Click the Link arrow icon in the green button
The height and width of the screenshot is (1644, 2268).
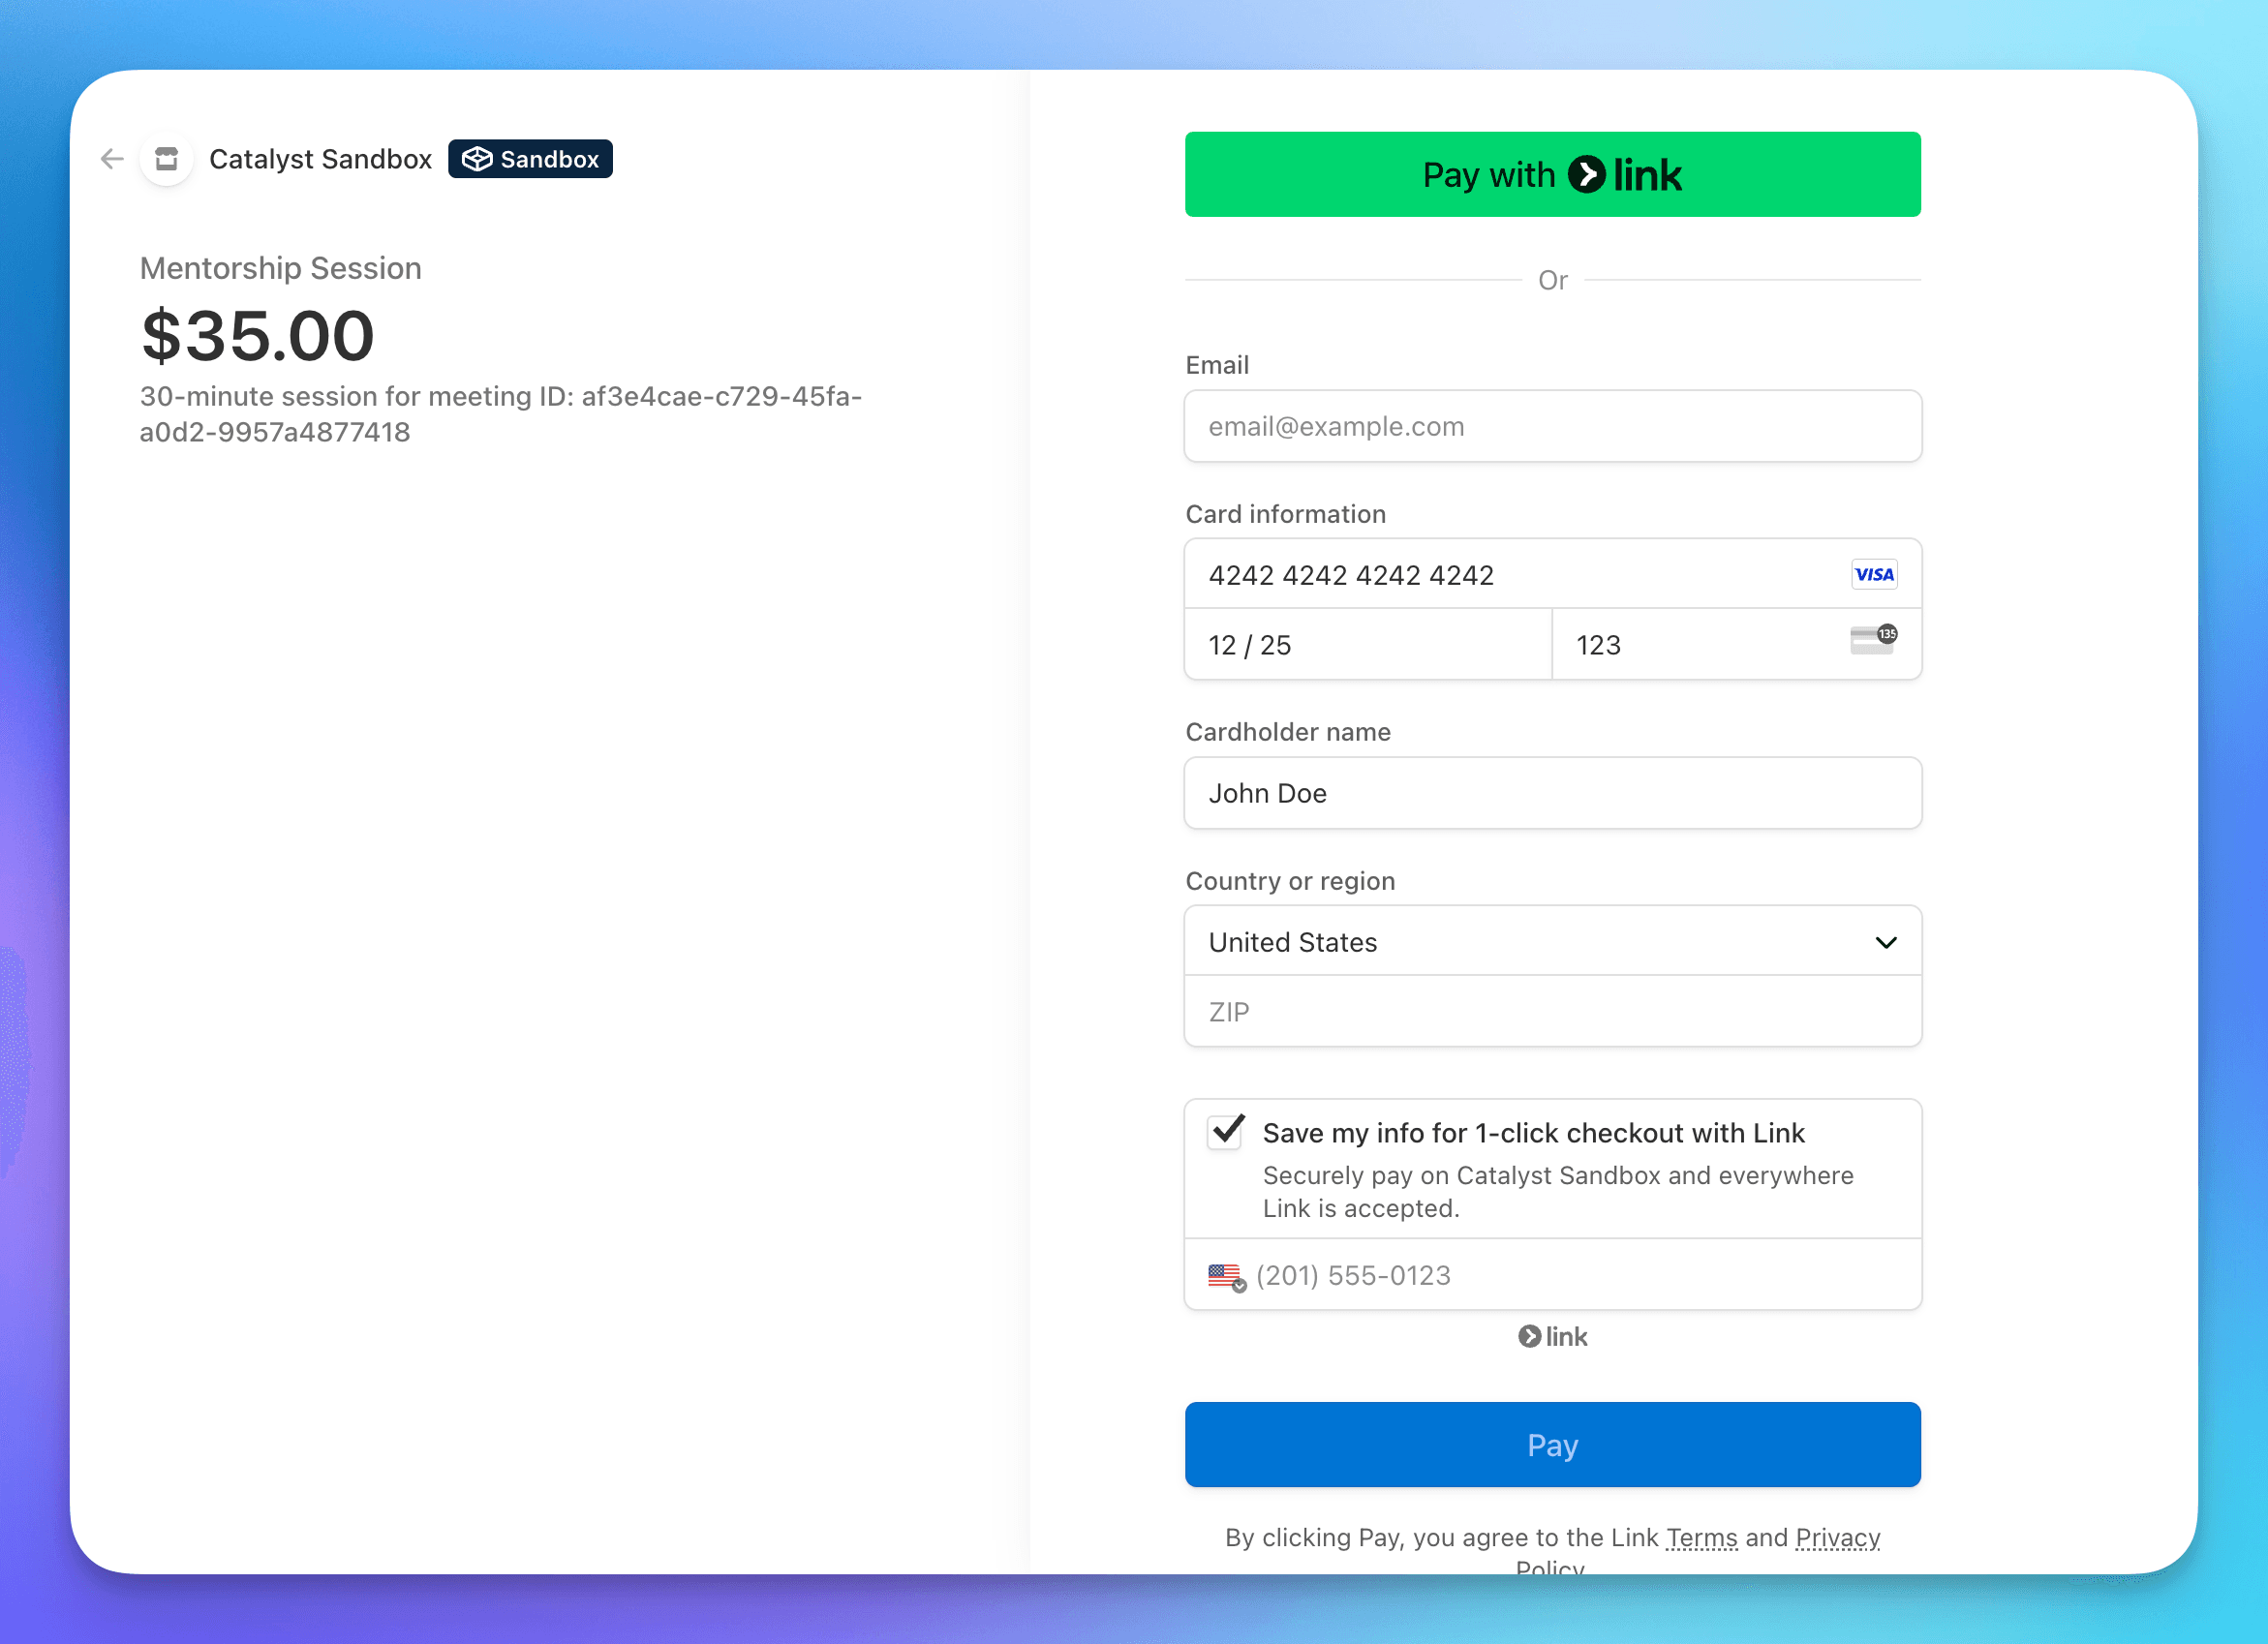[x=1589, y=174]
